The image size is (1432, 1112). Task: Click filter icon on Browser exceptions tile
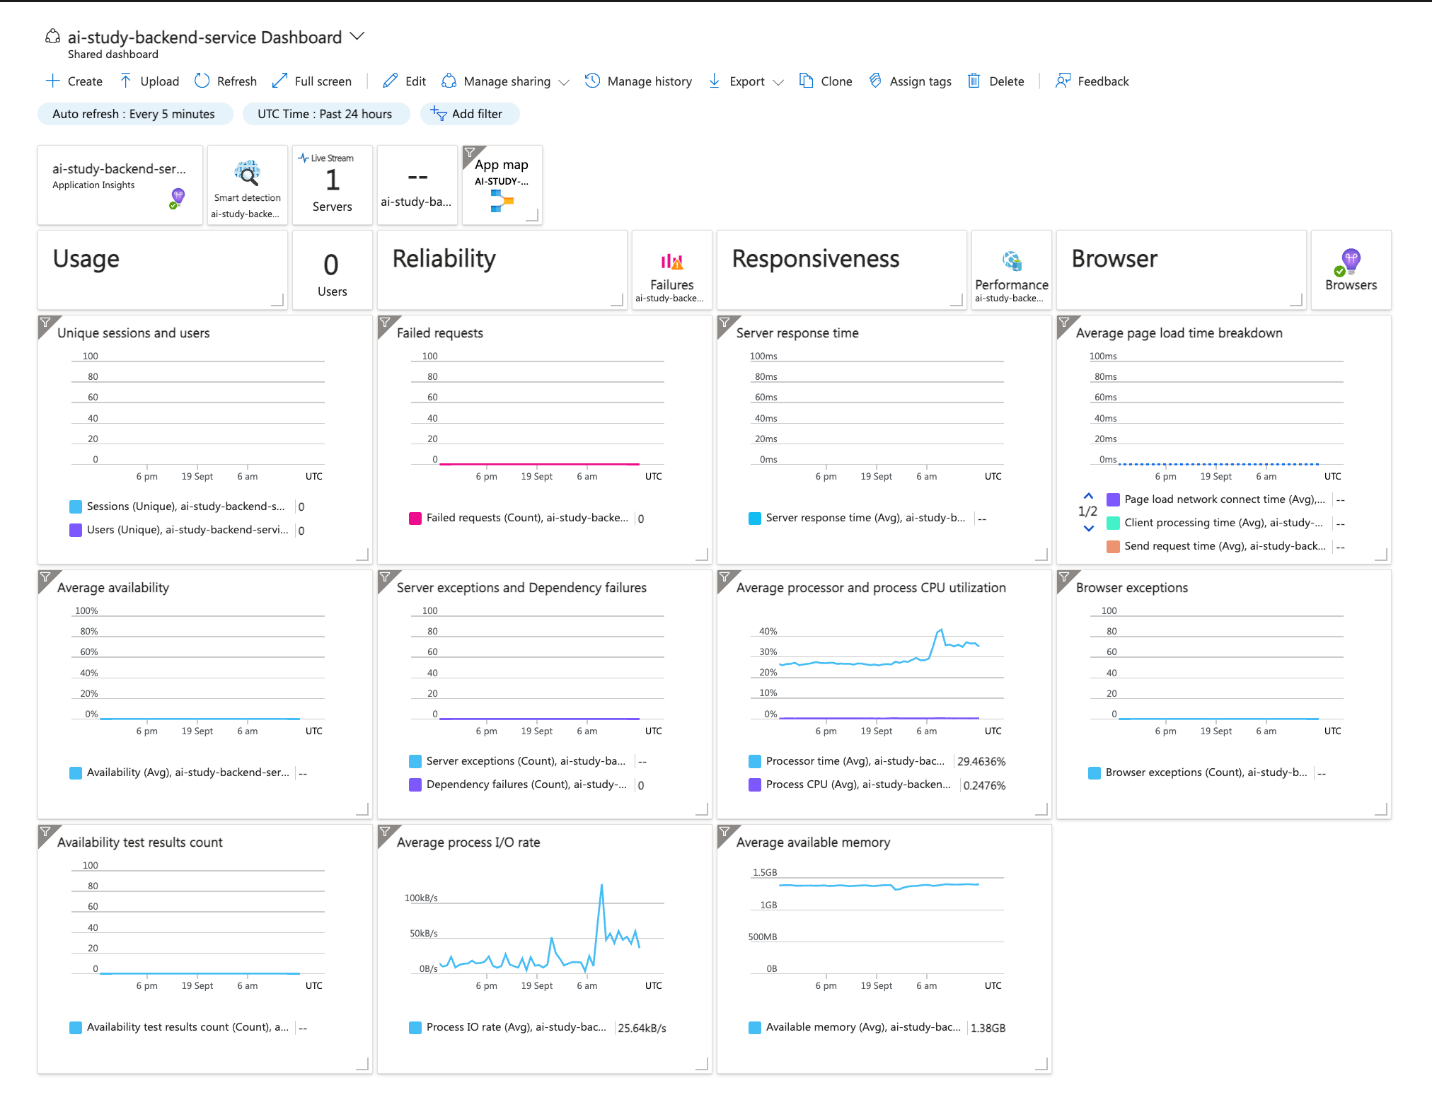1064,578
